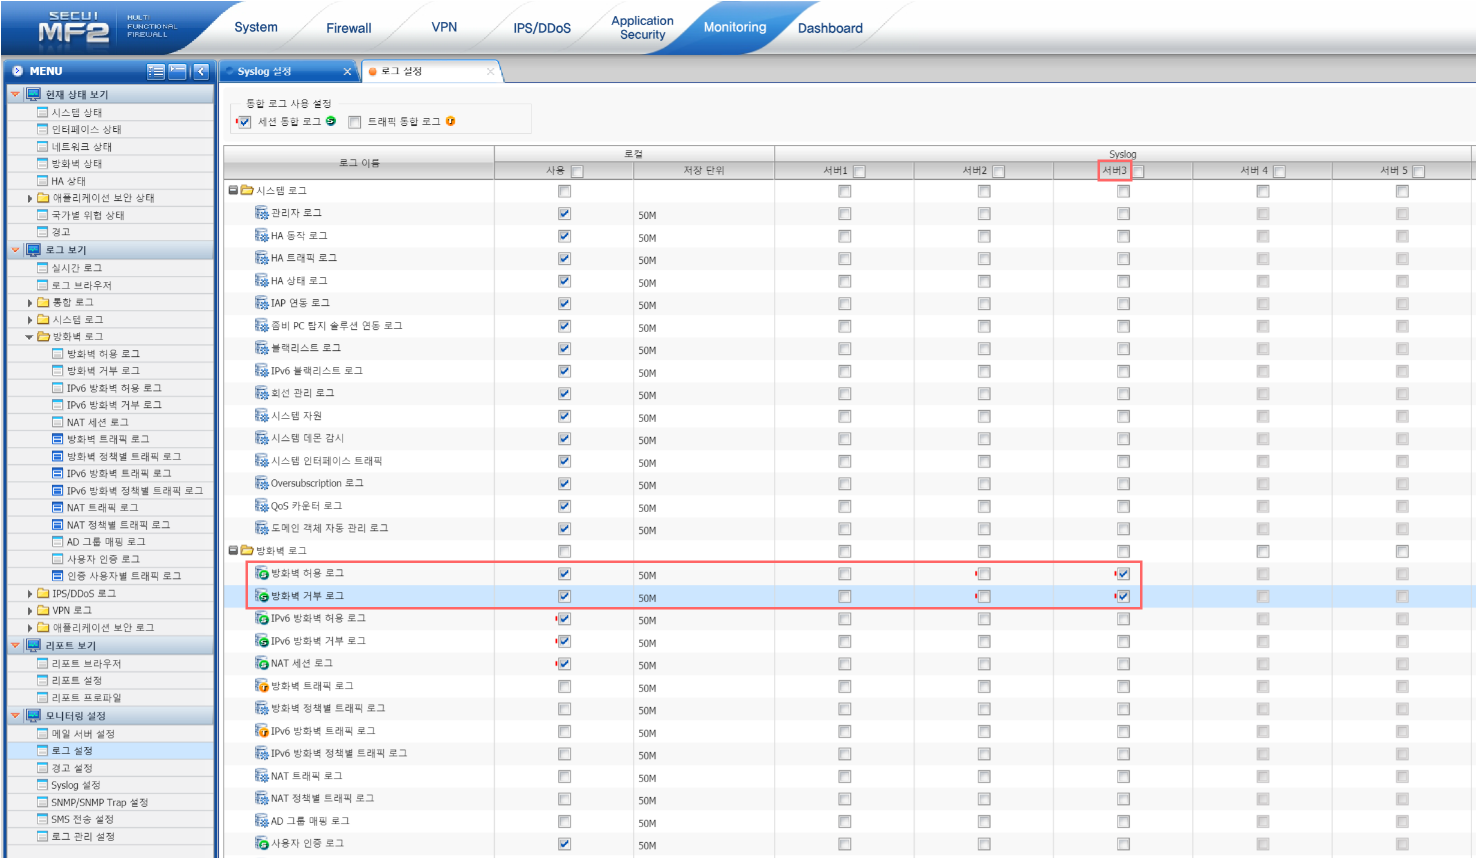This screenshot has width=1478, height=860.
Task: Expand the IPS/DDoS 로그 folder in sidebar
Action: [x=30, y=594]
